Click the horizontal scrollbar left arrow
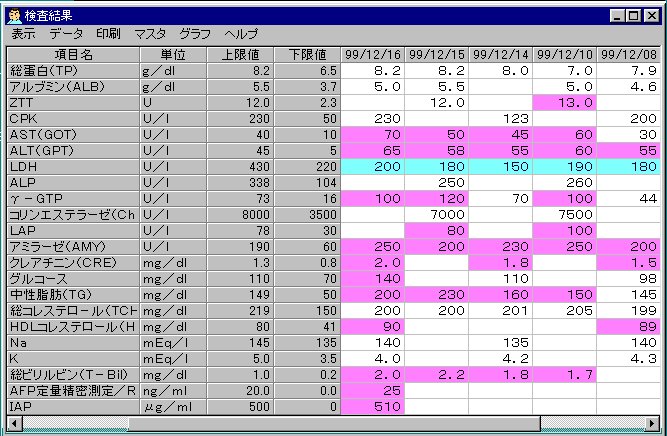Image resolution: width=667 pixels, height=436 pixels. point(14,424)
